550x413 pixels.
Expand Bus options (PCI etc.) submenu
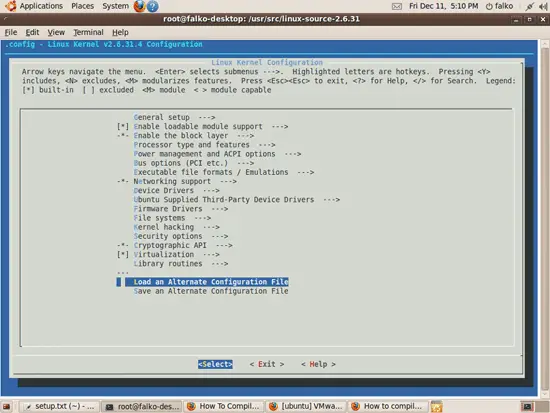click(194, 163)
